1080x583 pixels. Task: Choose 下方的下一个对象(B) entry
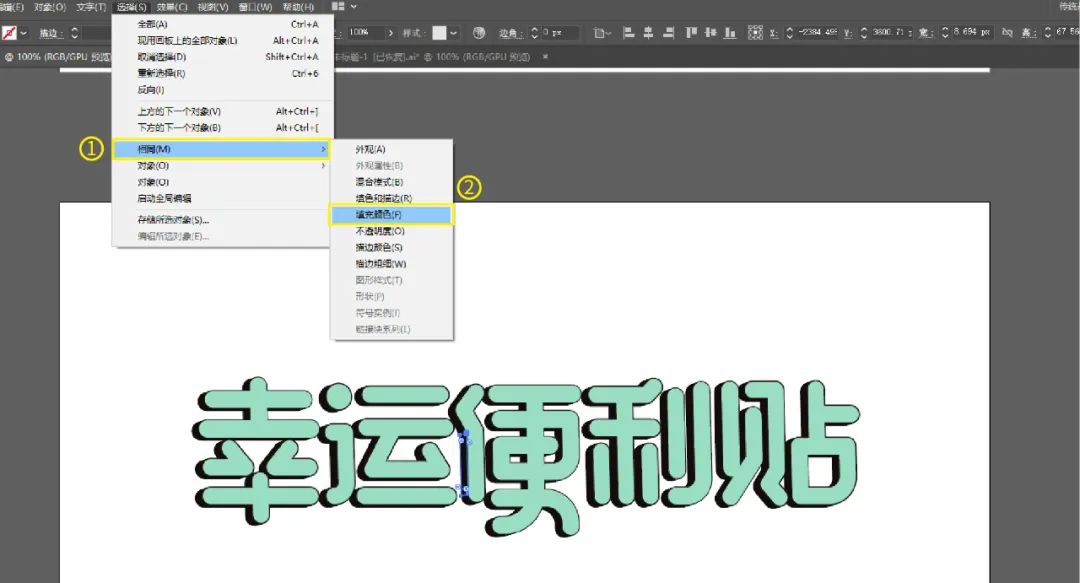point(222,127)
